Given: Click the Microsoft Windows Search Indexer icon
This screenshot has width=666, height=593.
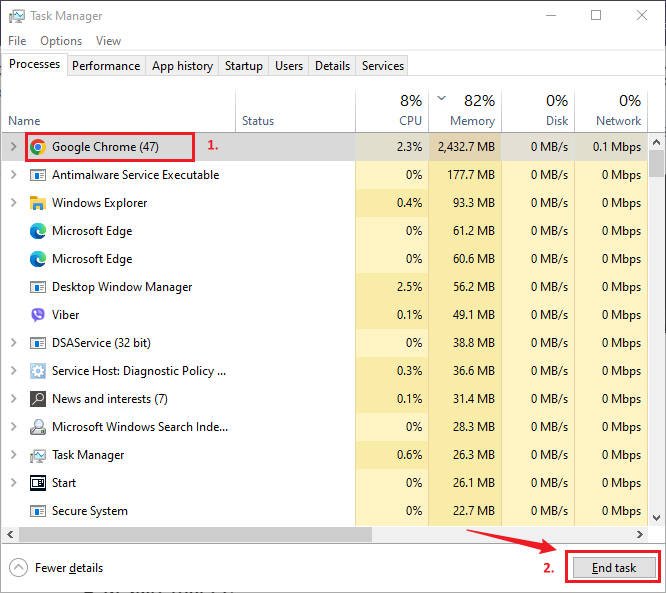Looking at the screenshot, I should click(38, 427).
